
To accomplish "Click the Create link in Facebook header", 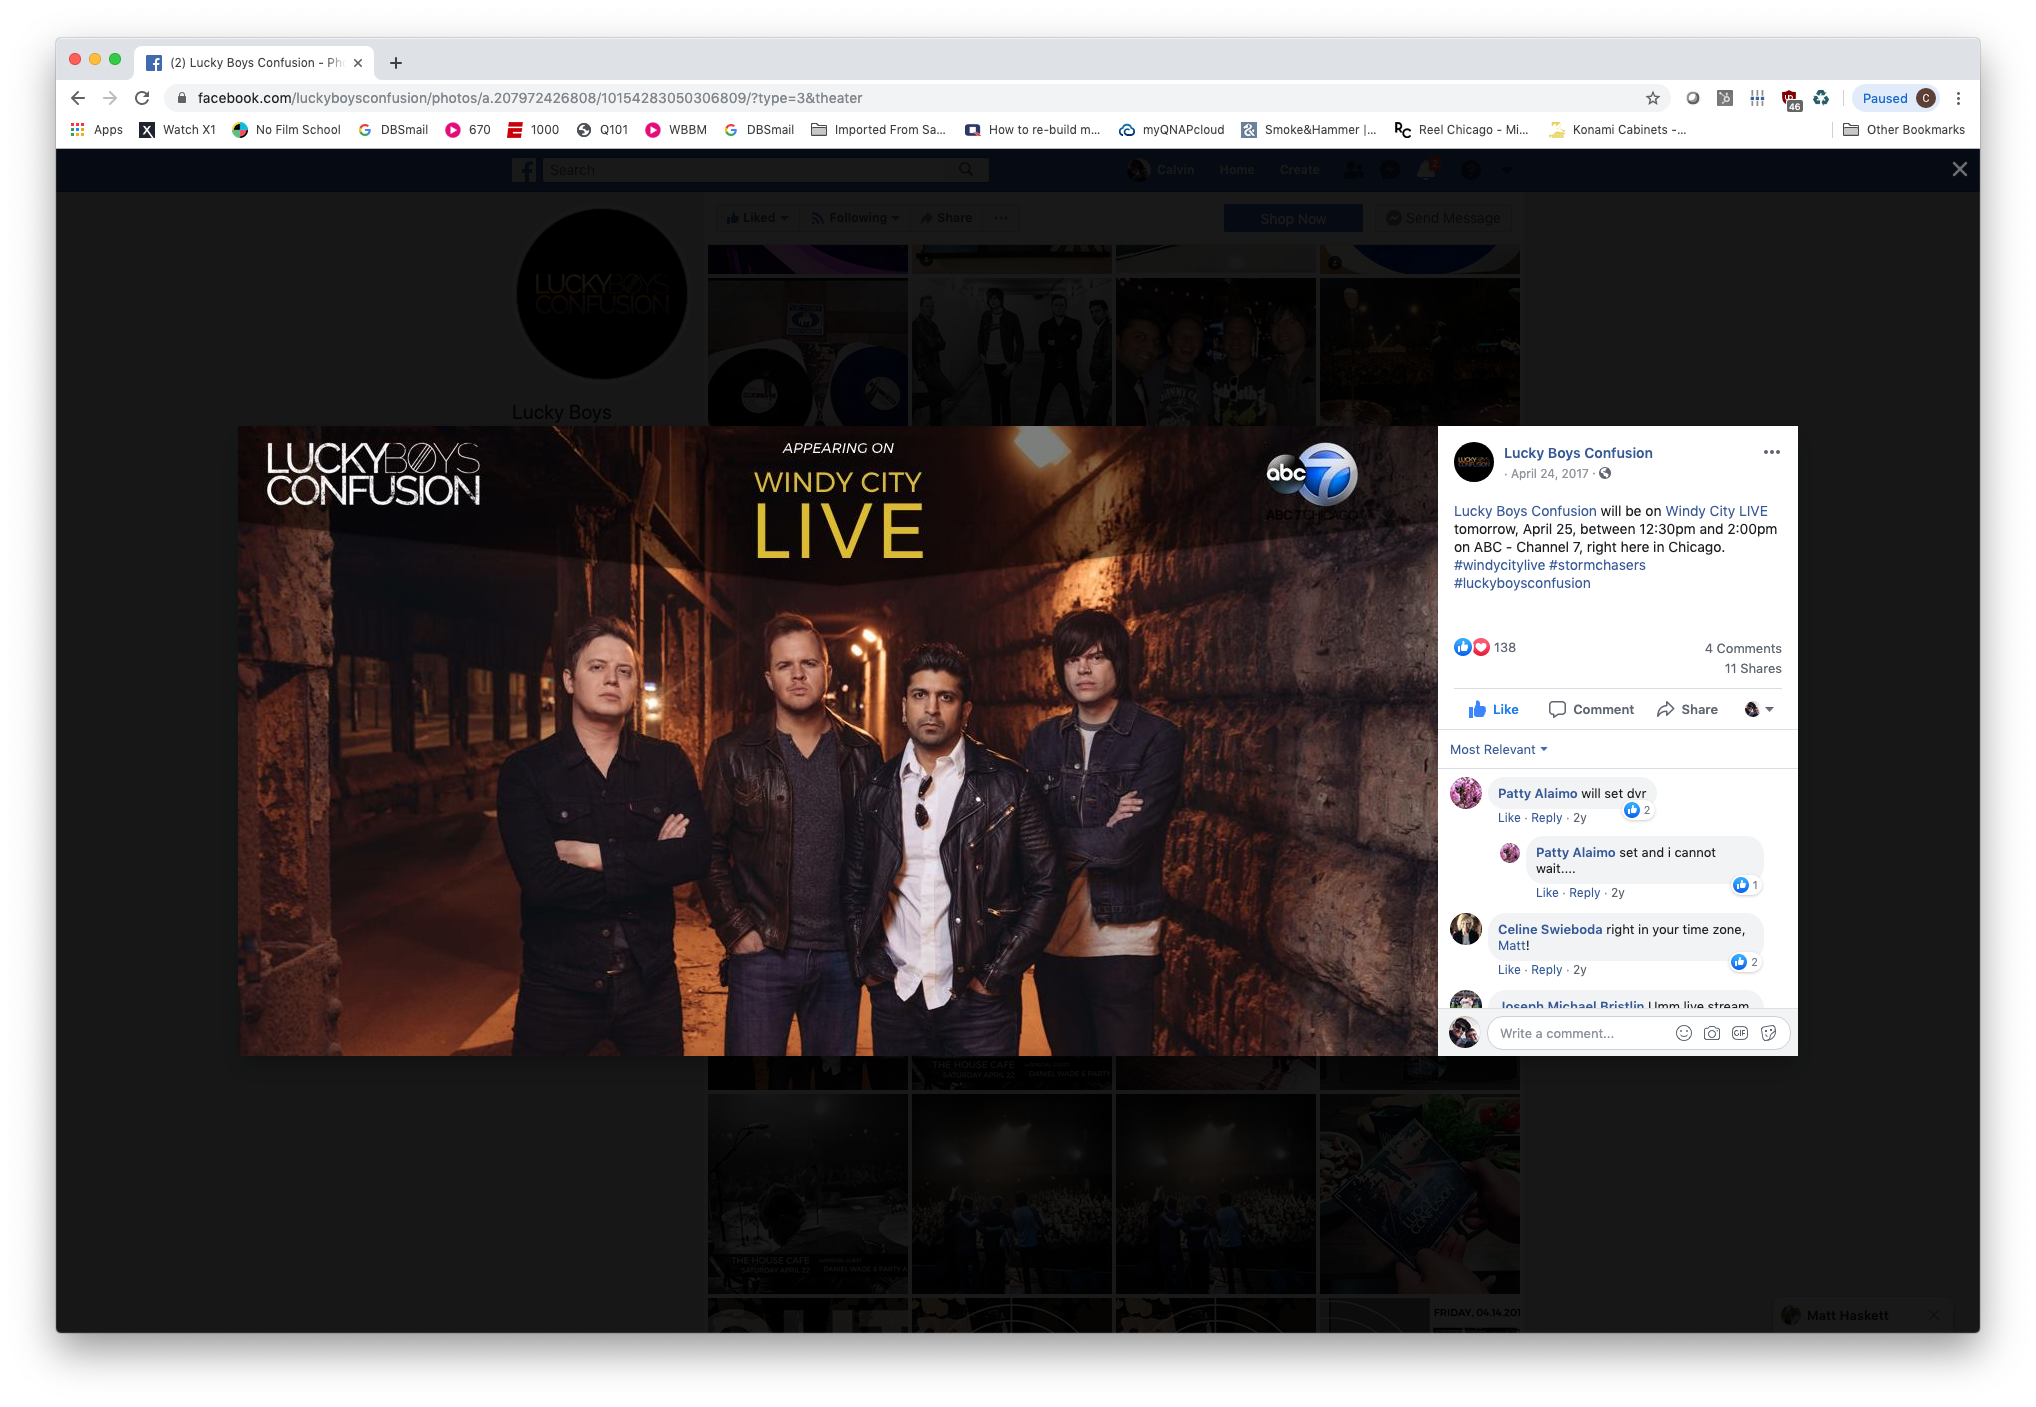I will [x=1299, y=170].
